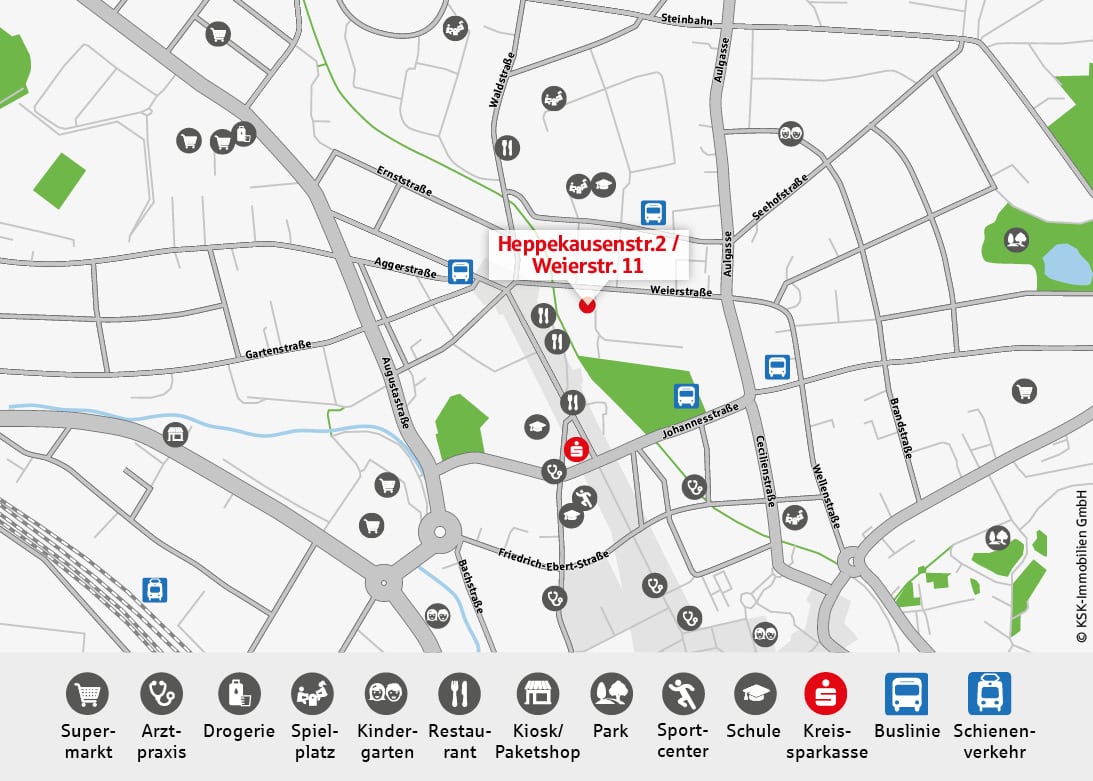Click the school marker beneath the Sportcenter marker
The height and width of the screenshot is (781, 1093).
point(571,515)
